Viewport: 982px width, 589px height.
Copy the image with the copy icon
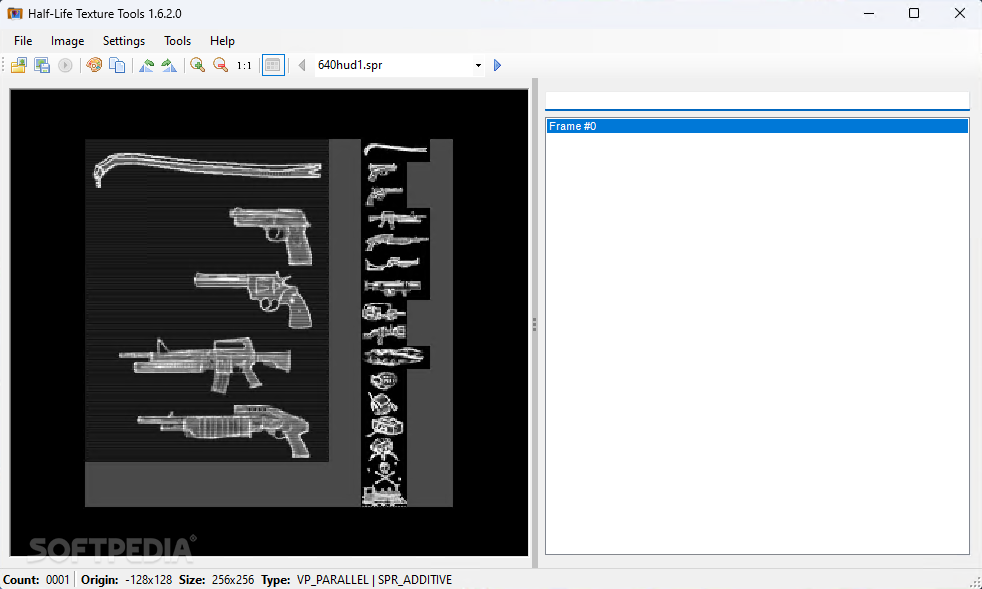tap(117, 65)
